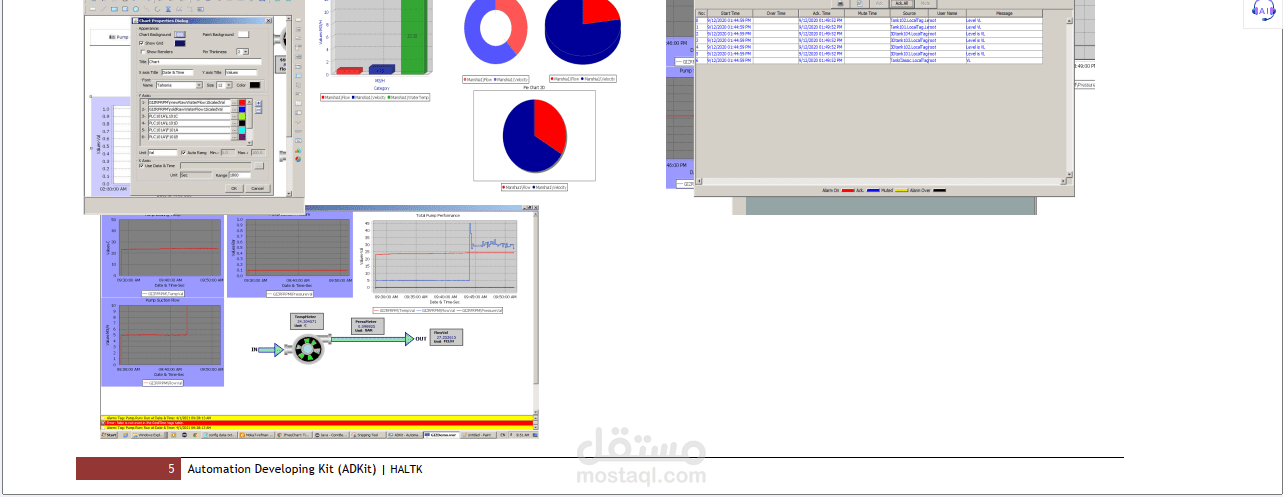The image size is (1283, 497).
Task: Click the Ack. All button in alarm window
Action: (902, 3)
